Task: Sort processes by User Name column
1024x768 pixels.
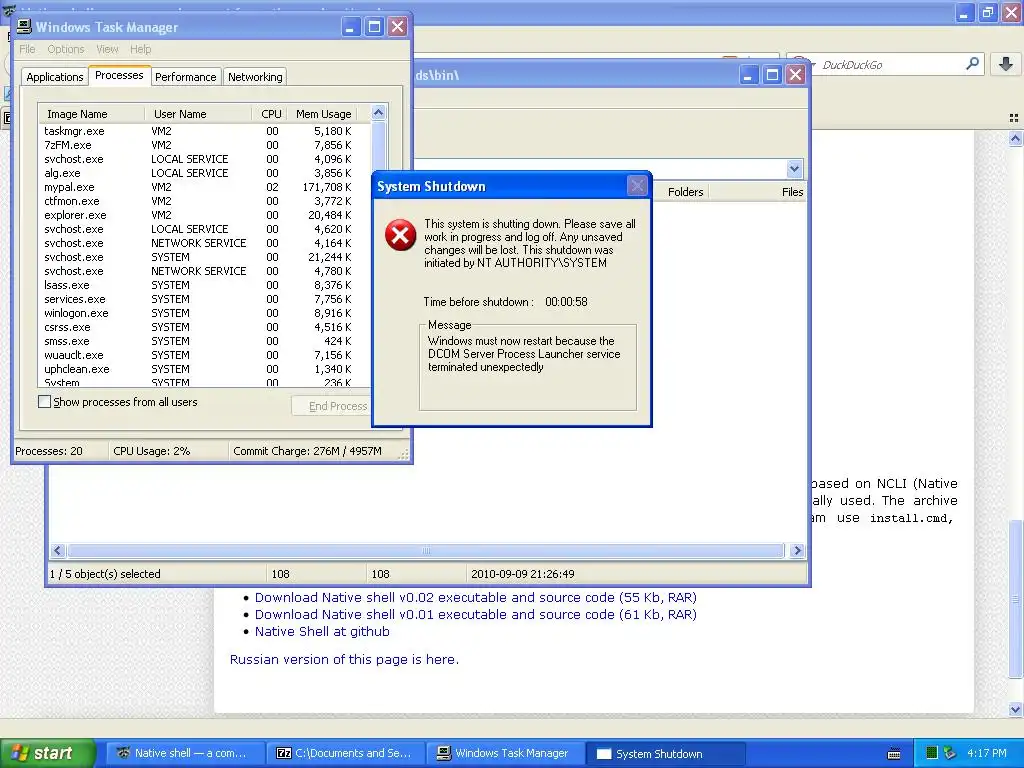Action: pos(198,114)
